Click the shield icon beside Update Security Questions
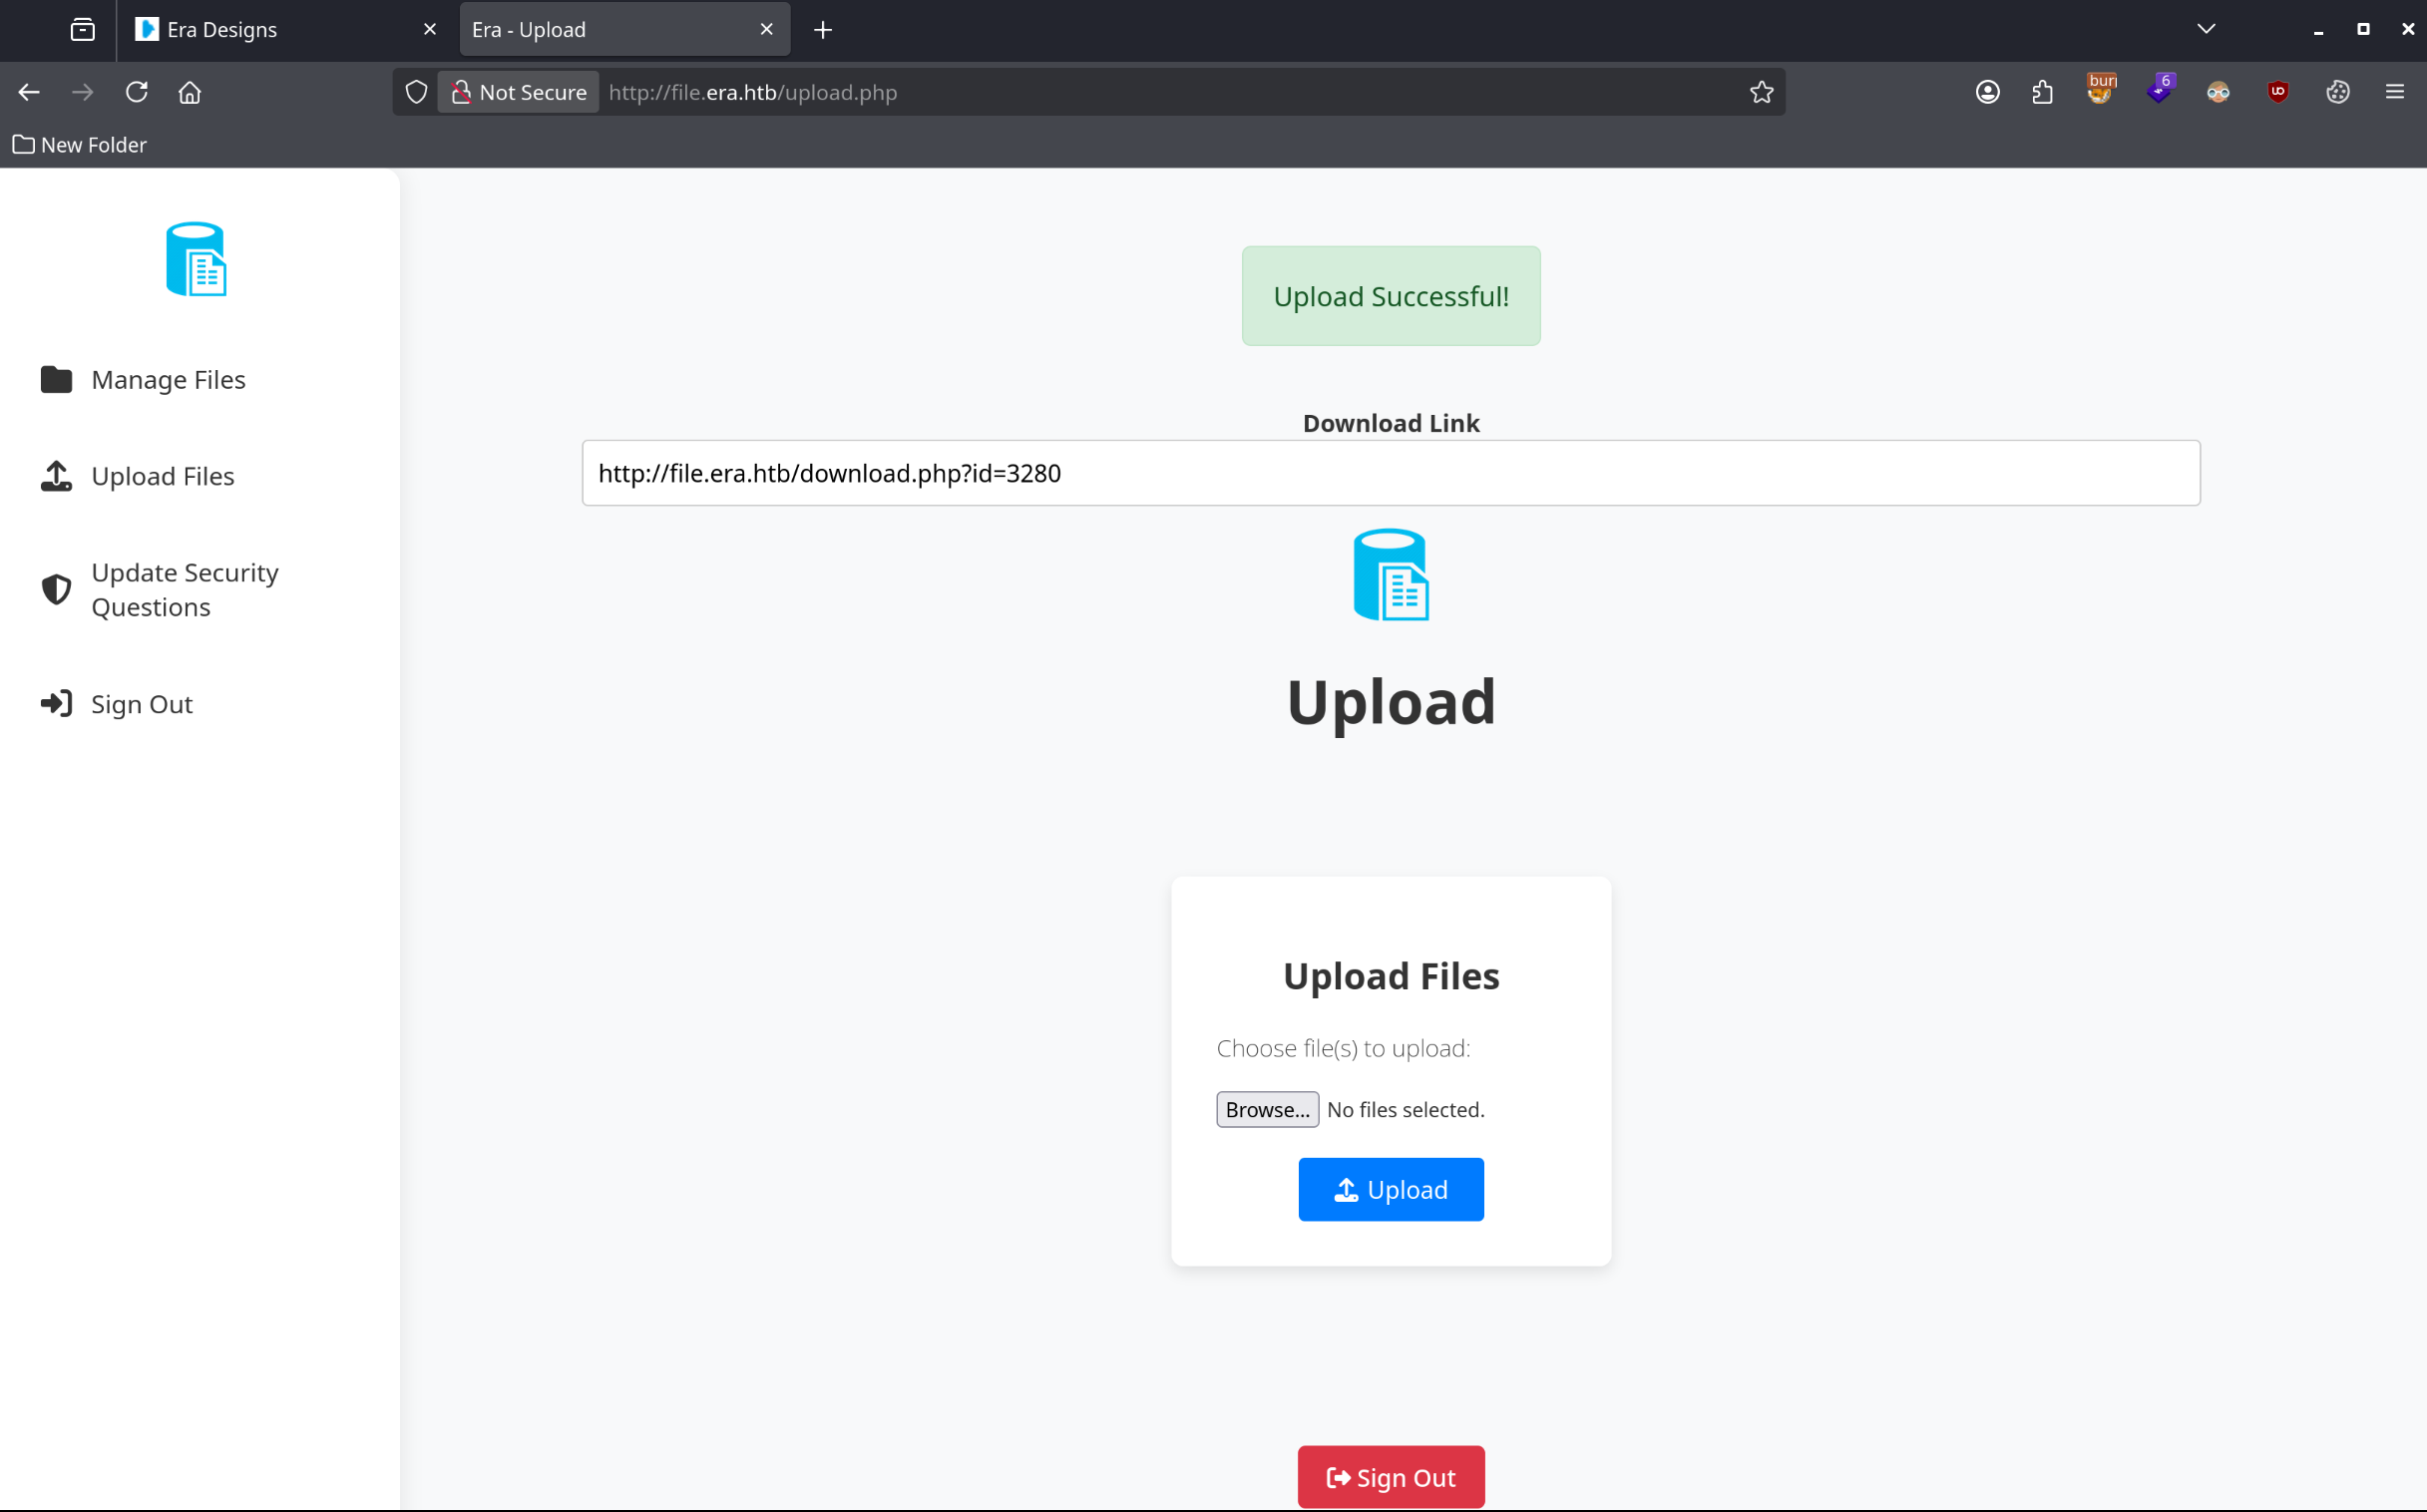2427x1512 pixels. click(56, 589)
